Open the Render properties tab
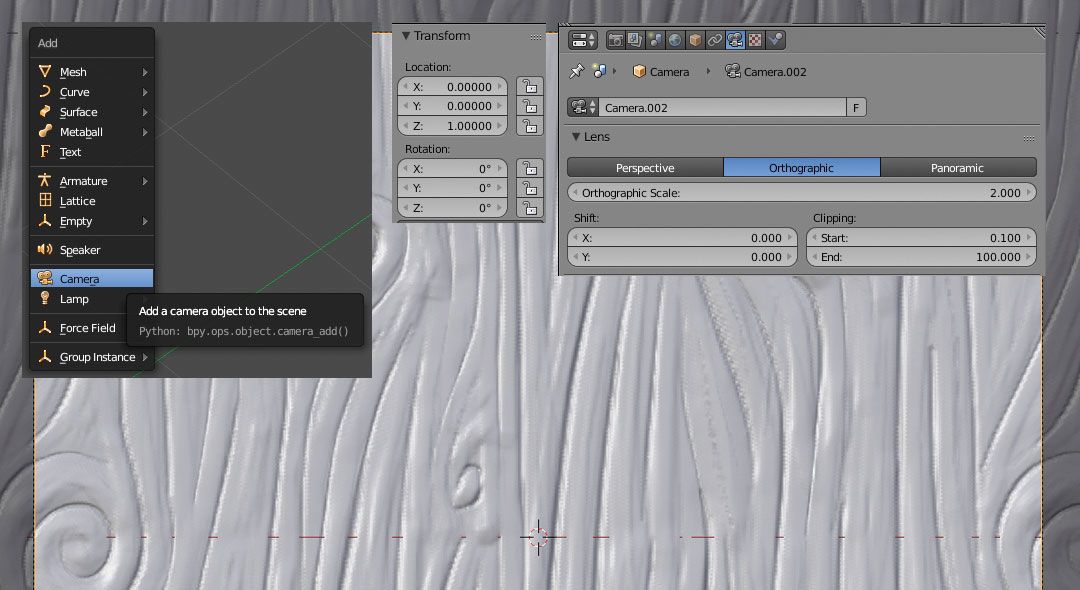The width and height of the screenshot is (1080, 590). click(615, 40)
